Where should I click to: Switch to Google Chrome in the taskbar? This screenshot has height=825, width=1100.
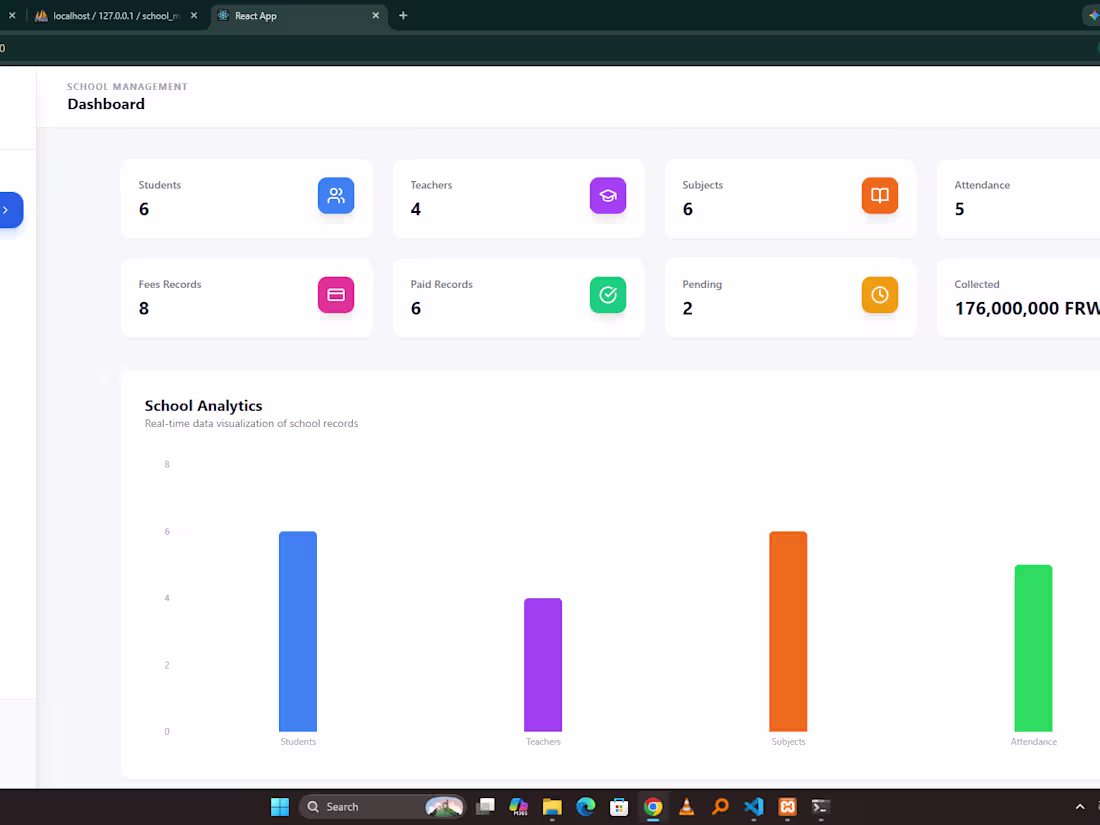[x=653, y=807]
